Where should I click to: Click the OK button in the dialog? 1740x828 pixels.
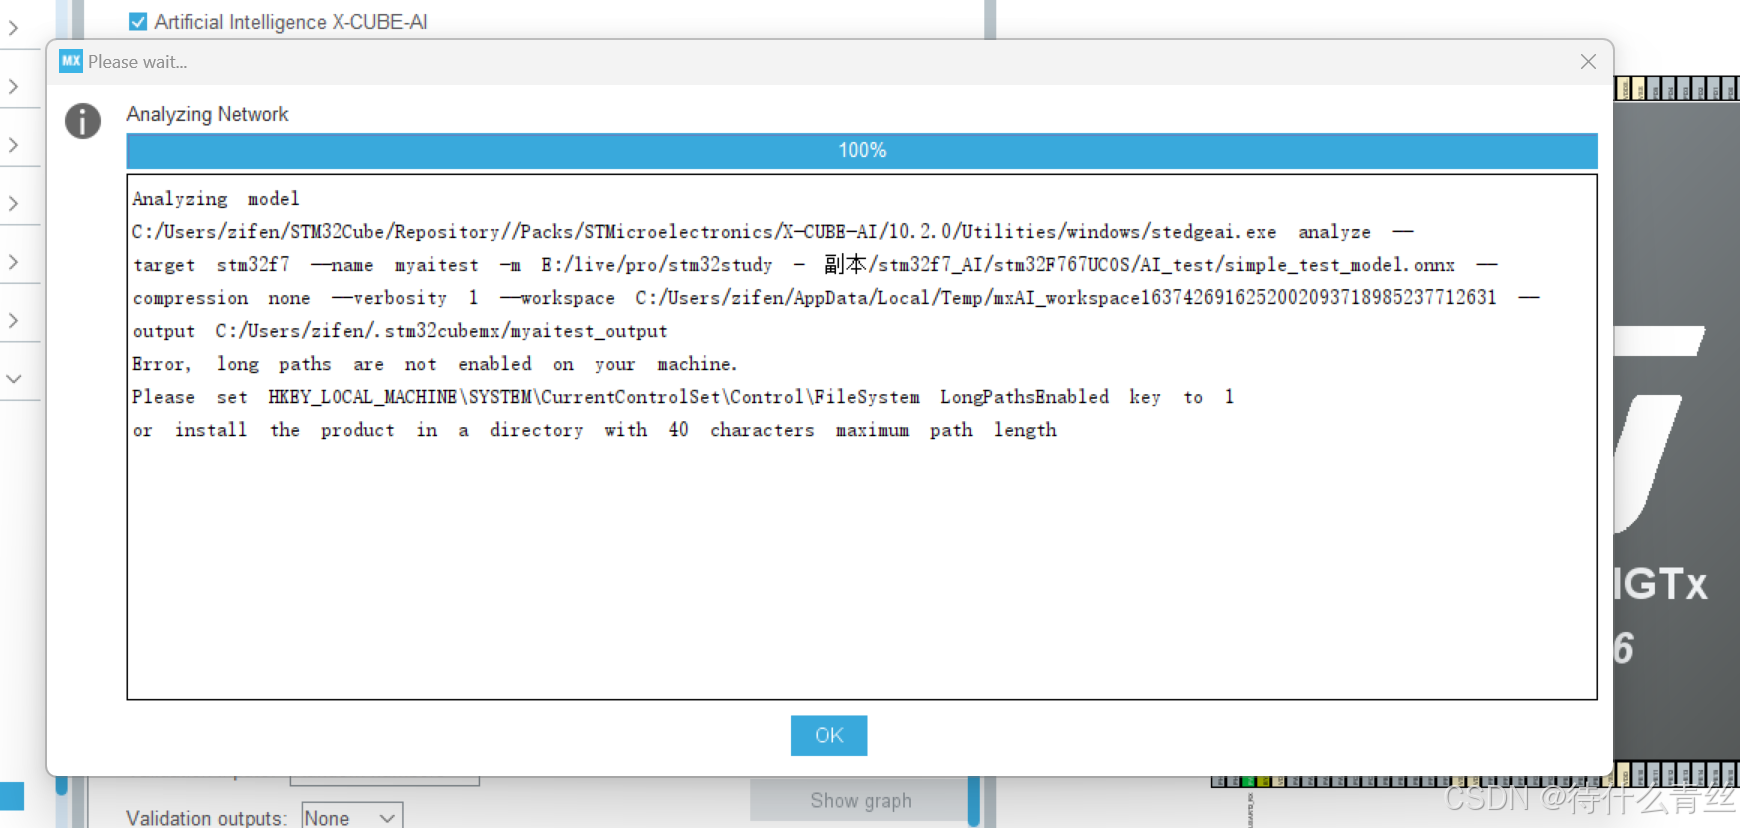pyautogui.click(x=828, y=736)
